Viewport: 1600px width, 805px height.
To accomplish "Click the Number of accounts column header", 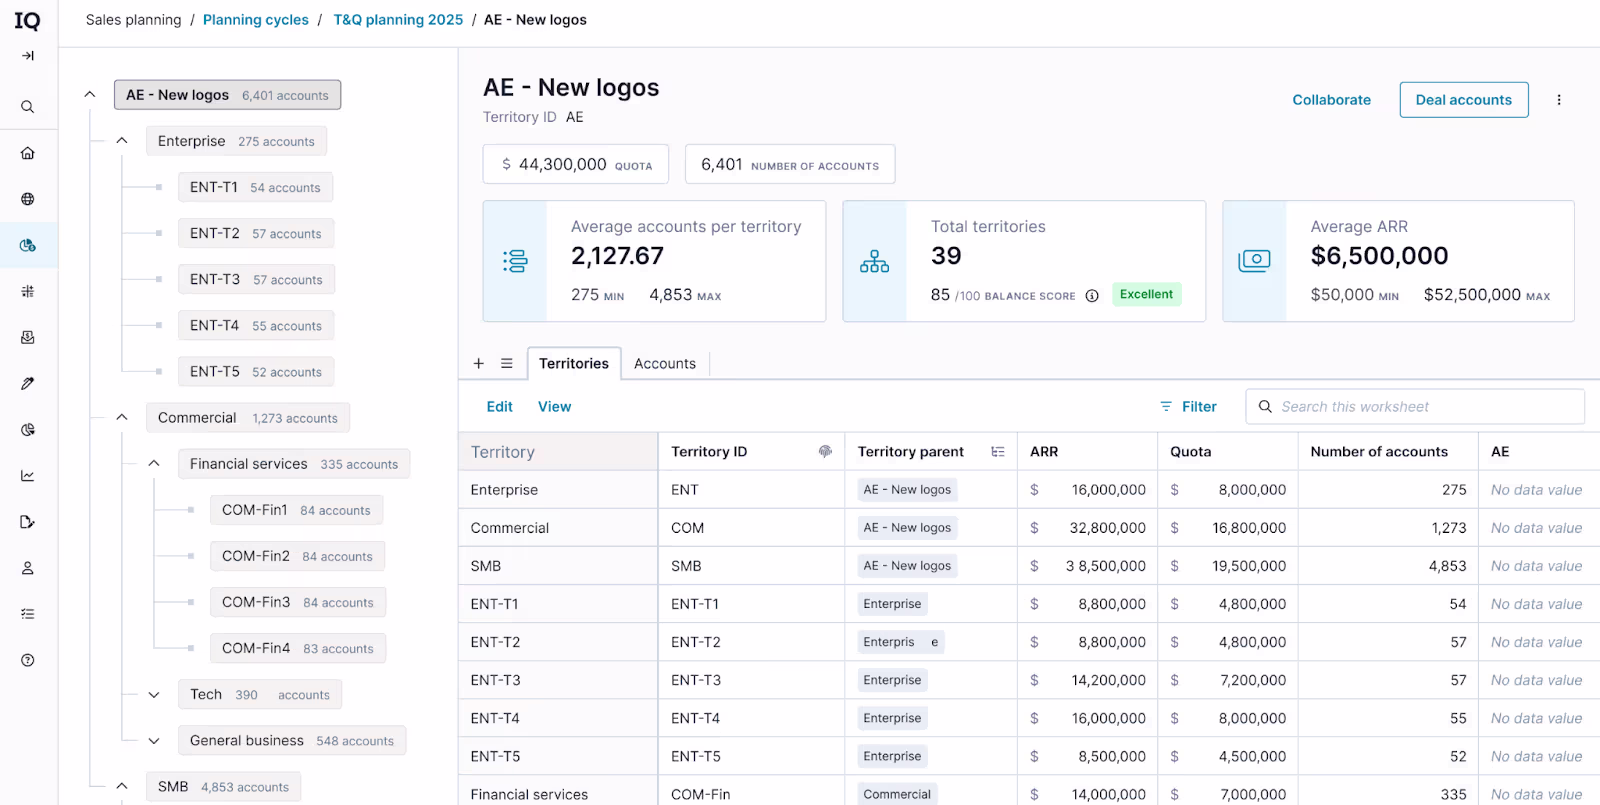I will tap(1388, 452).
